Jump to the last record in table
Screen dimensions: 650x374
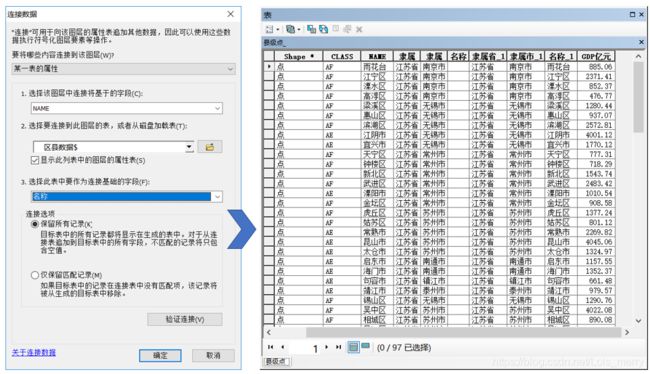click(x=338, y=347)
